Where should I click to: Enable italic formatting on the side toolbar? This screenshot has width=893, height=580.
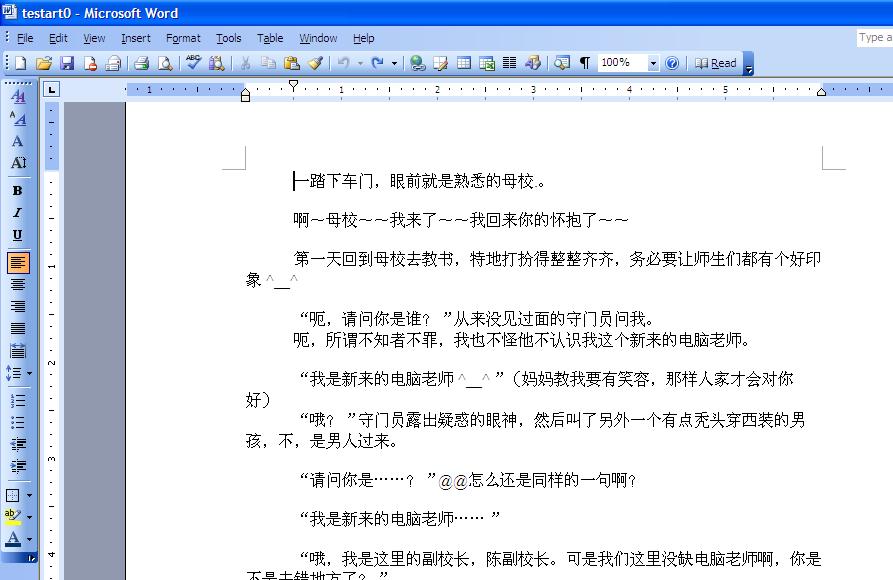click(18, 212)
